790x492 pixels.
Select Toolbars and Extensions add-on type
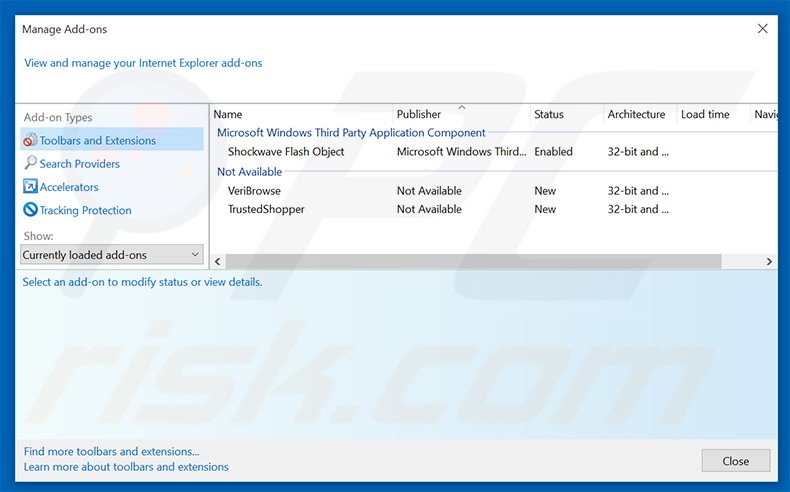pos(112,140)
